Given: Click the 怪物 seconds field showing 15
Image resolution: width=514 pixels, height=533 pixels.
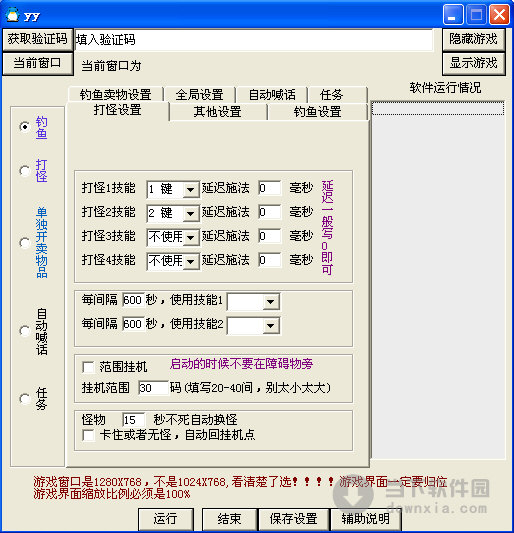Looking at the screenshot, I should [x=134, y=420].
